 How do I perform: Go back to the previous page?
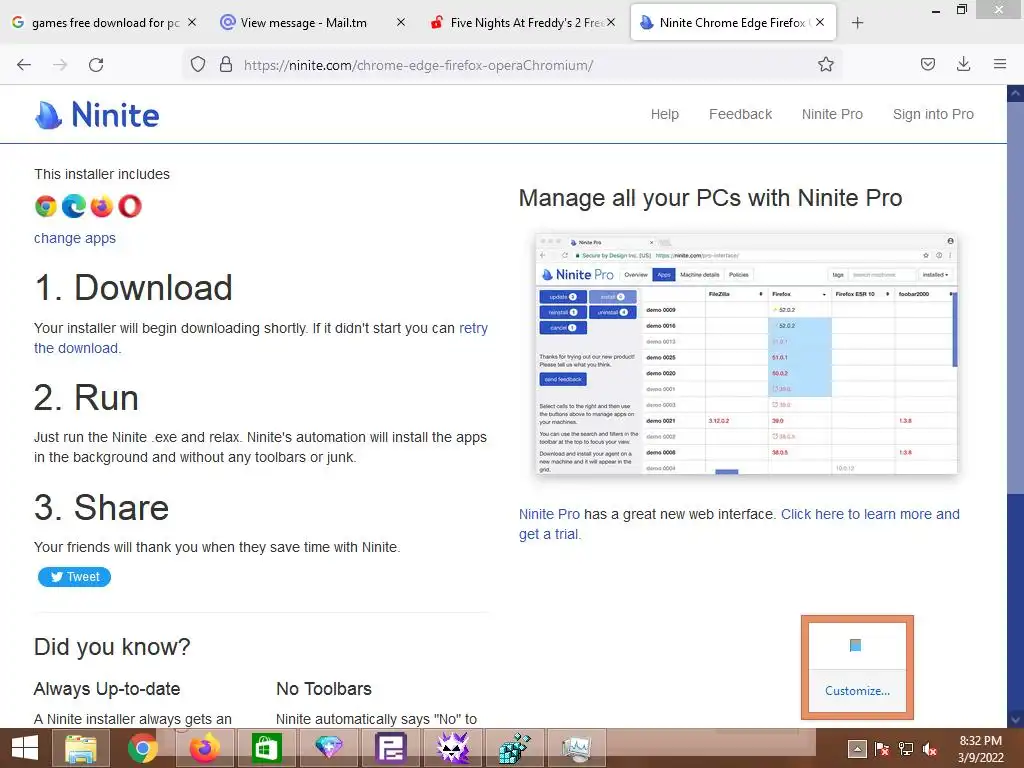coord(24,65)
